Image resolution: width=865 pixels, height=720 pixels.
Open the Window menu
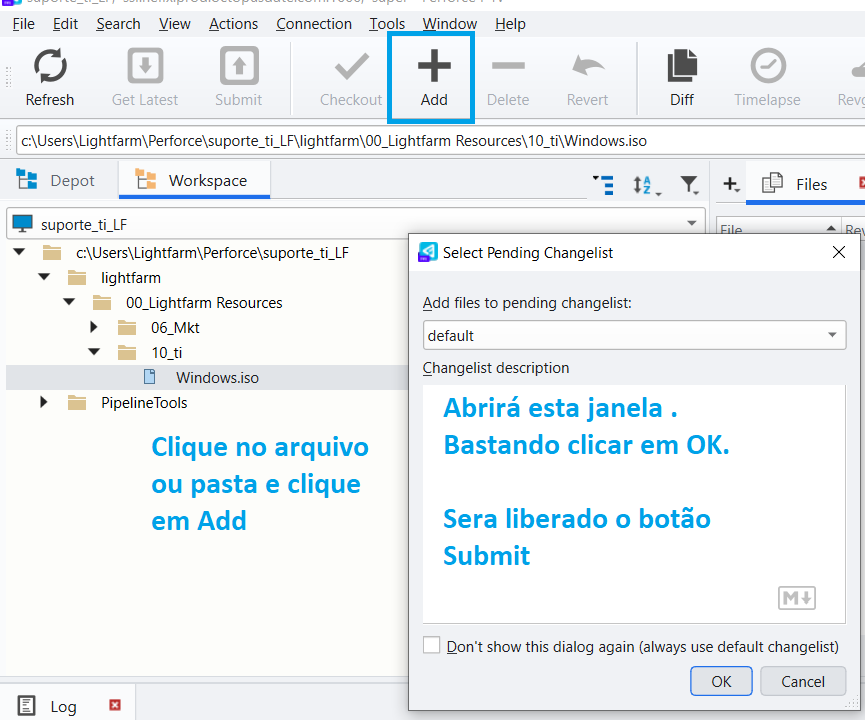[x=450, y=24]
